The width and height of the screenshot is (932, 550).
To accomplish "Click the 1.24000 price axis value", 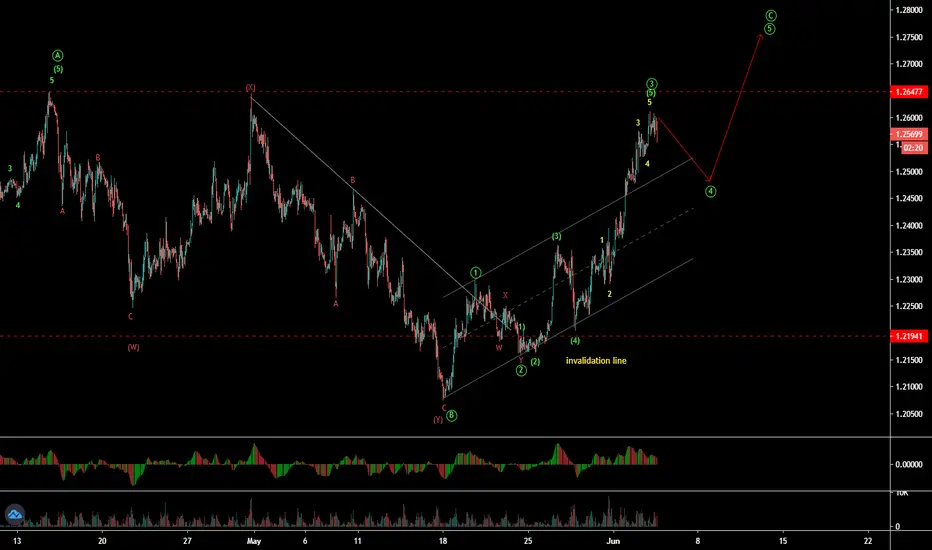I will (909, 226).
